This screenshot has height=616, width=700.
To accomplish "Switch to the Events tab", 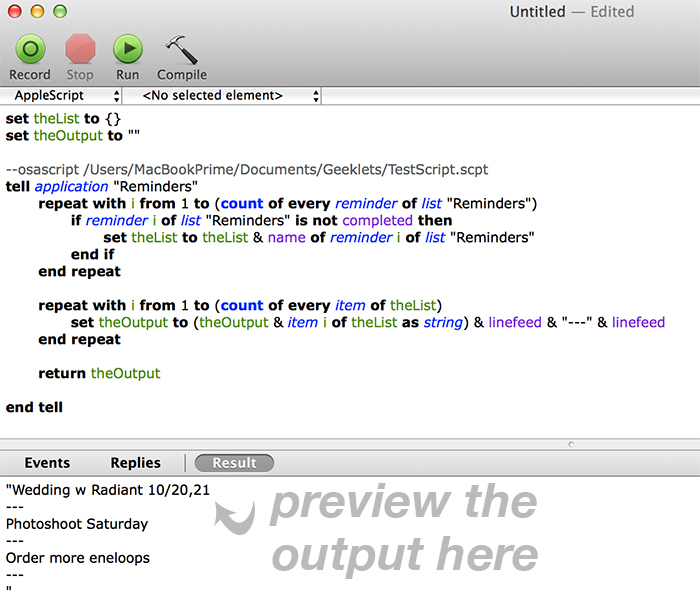I will [47, 463].
